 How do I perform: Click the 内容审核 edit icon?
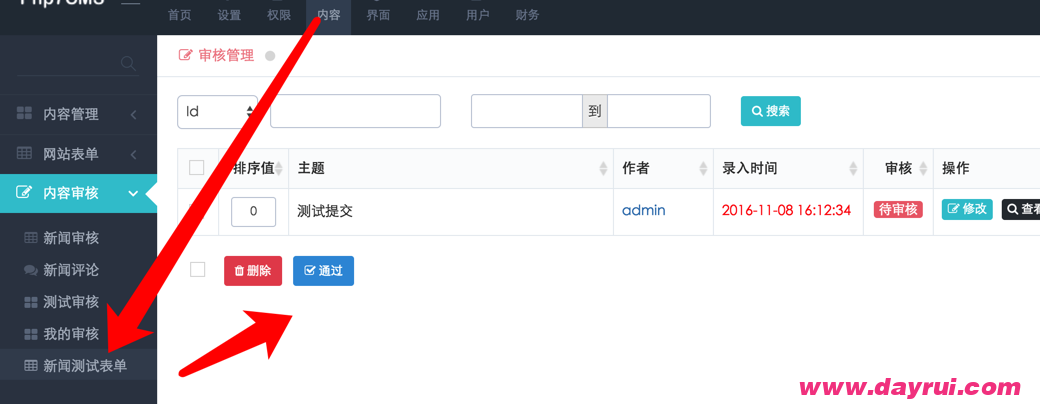[x=24, y=193]
